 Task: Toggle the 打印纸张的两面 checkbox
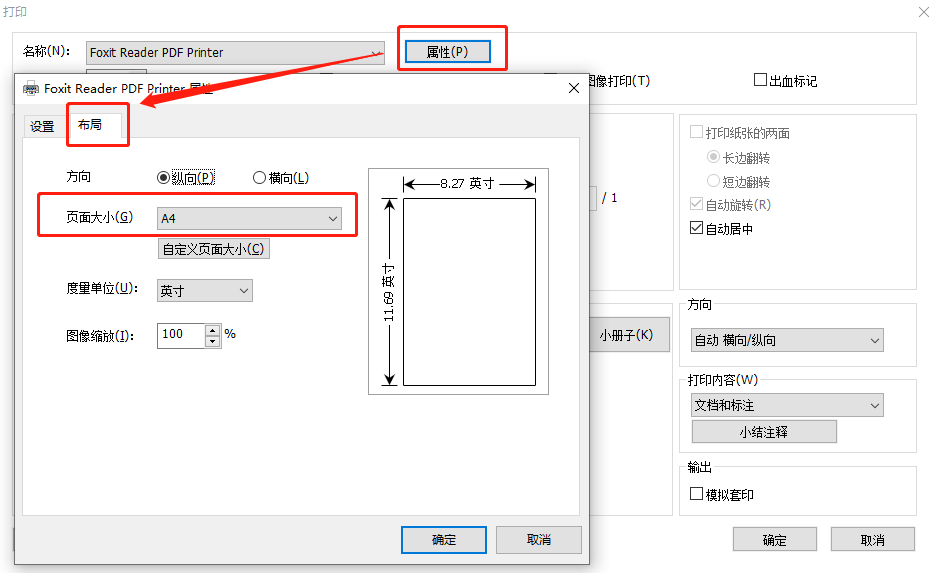pyautogui.click(x=696, y=131)
